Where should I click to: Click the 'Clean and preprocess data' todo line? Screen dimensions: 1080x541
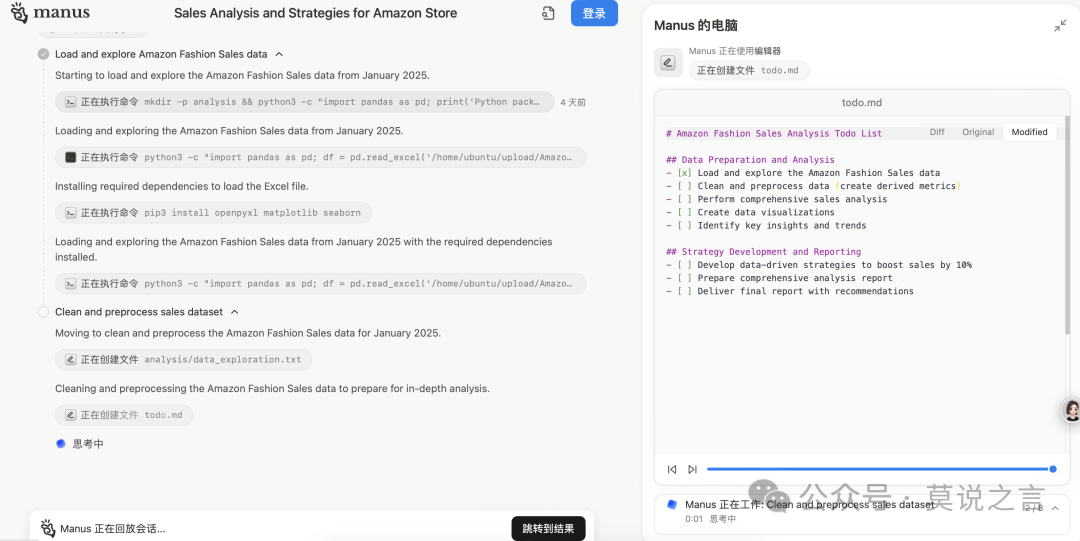click(813, 186)
